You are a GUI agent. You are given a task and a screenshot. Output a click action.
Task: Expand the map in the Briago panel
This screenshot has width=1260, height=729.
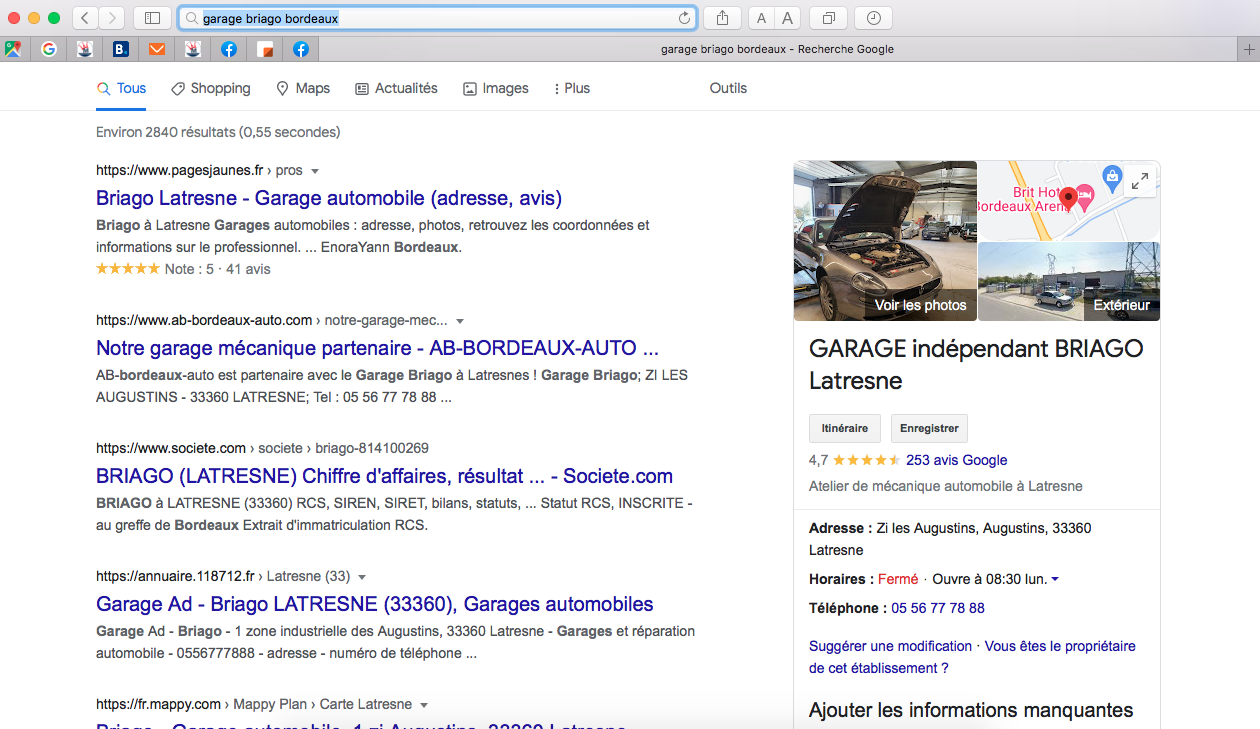tap(1140, 182)
